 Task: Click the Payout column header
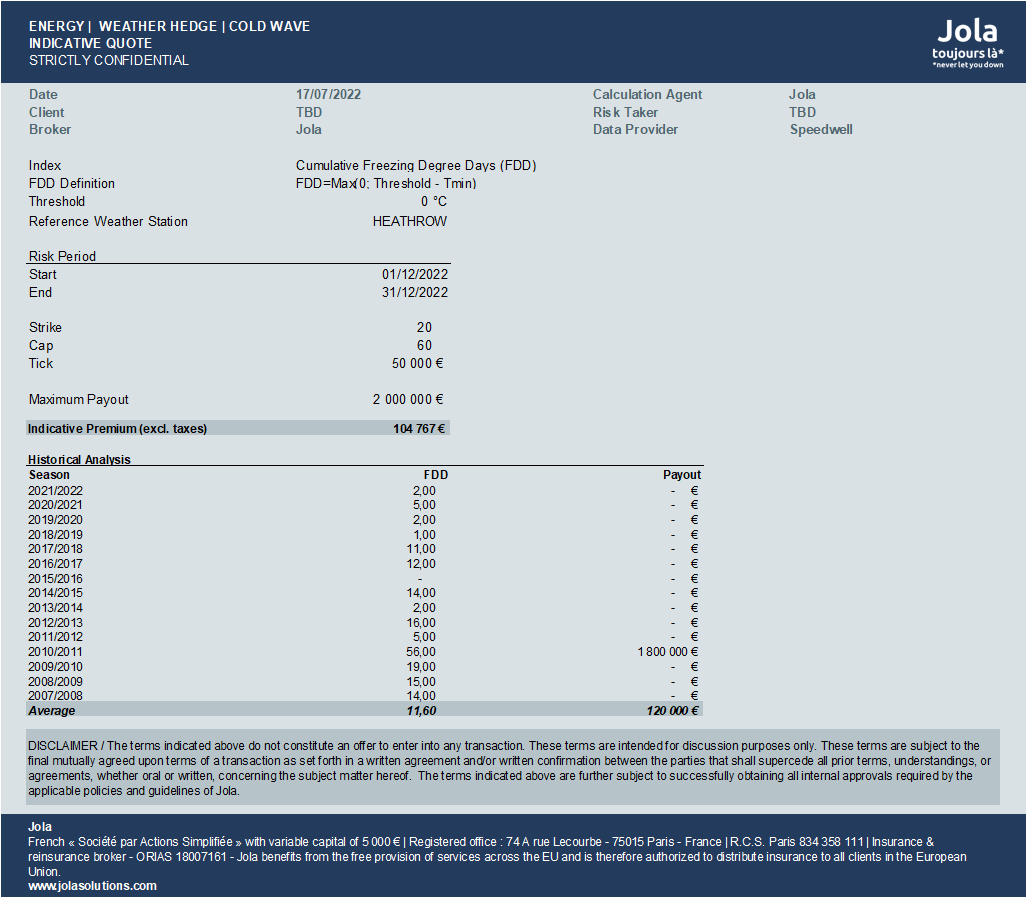coord(682,475)
